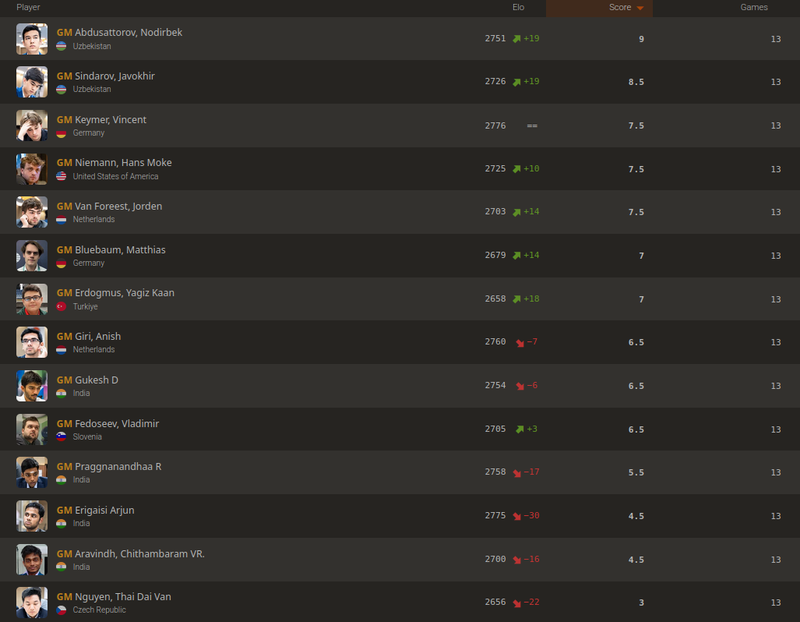Click the USA flag under Niemann

[62, 176]
